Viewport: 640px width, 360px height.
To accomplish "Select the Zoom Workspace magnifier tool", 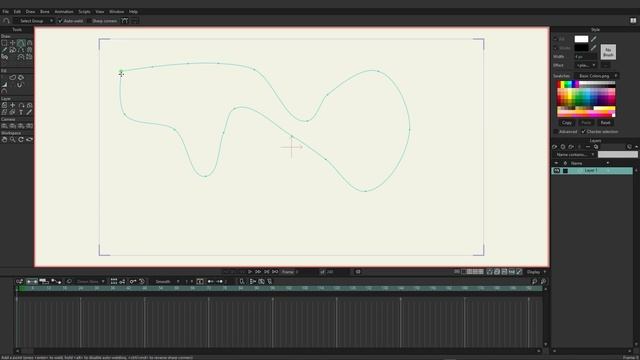I will click(x=13, y=140).
